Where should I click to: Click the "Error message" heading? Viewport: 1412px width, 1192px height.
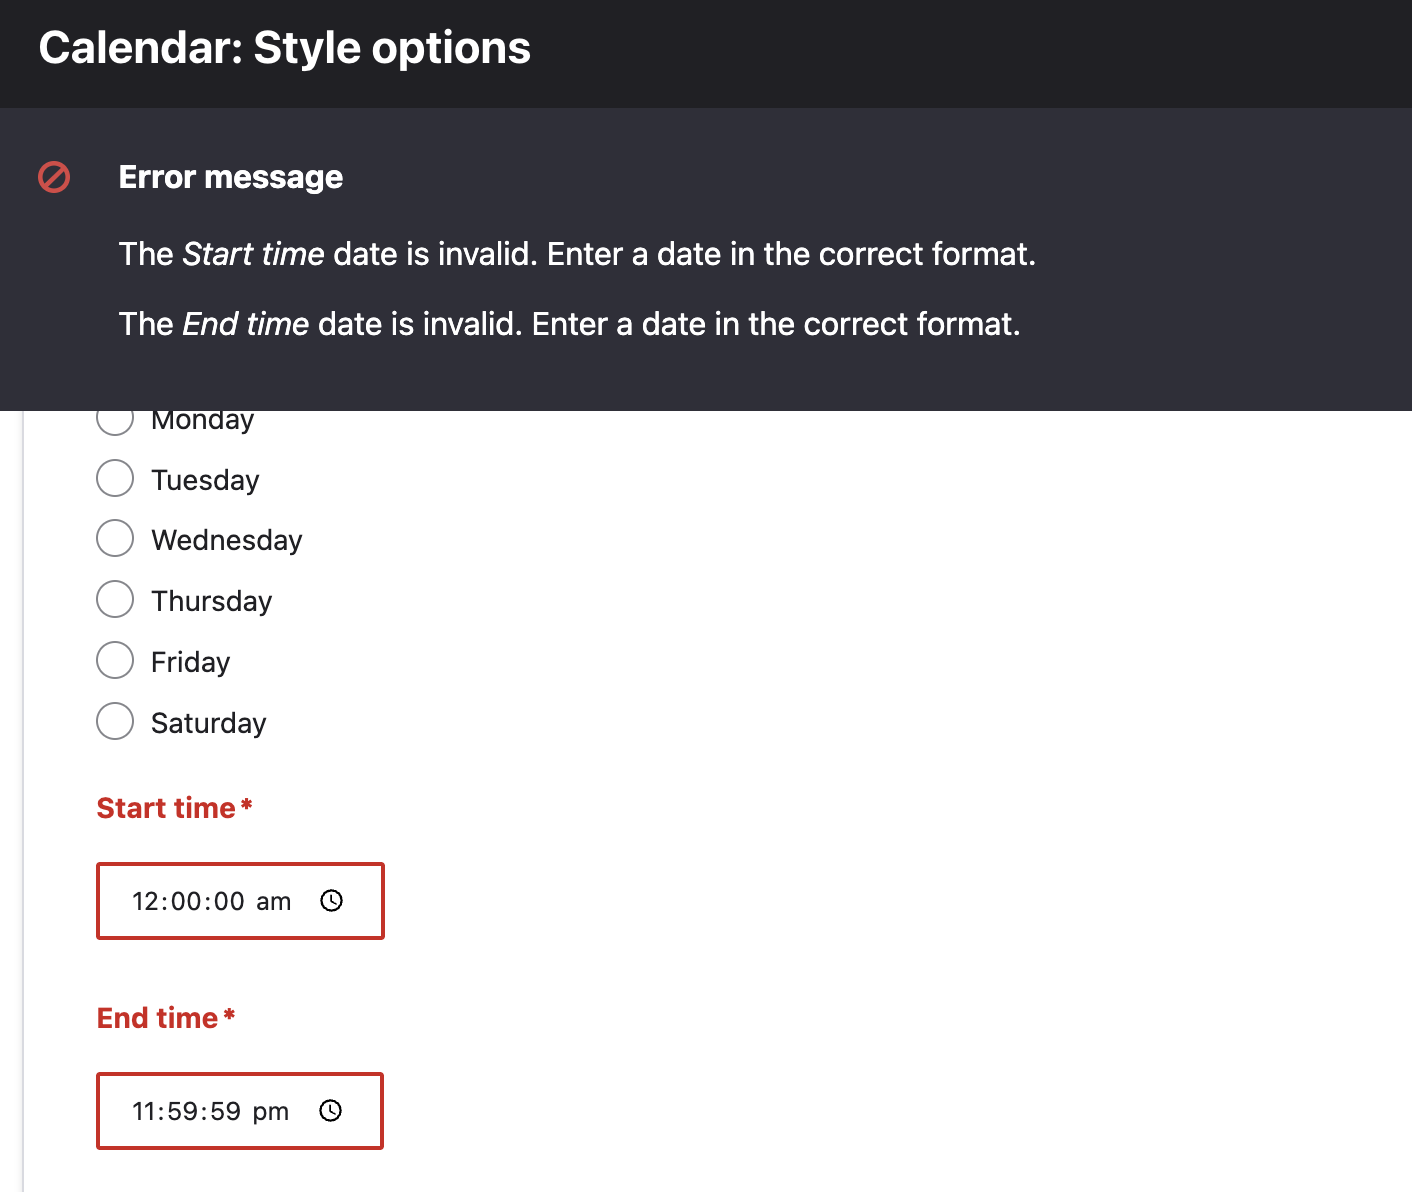[231, 177]
